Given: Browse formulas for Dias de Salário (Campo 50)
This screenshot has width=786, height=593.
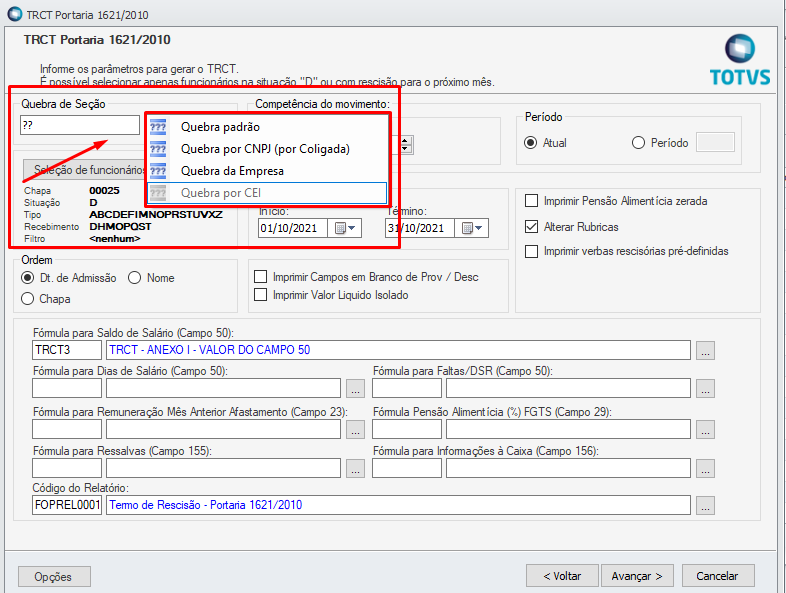Looking at the screenshot, I should pyautogui.click(x=355, y=388).
